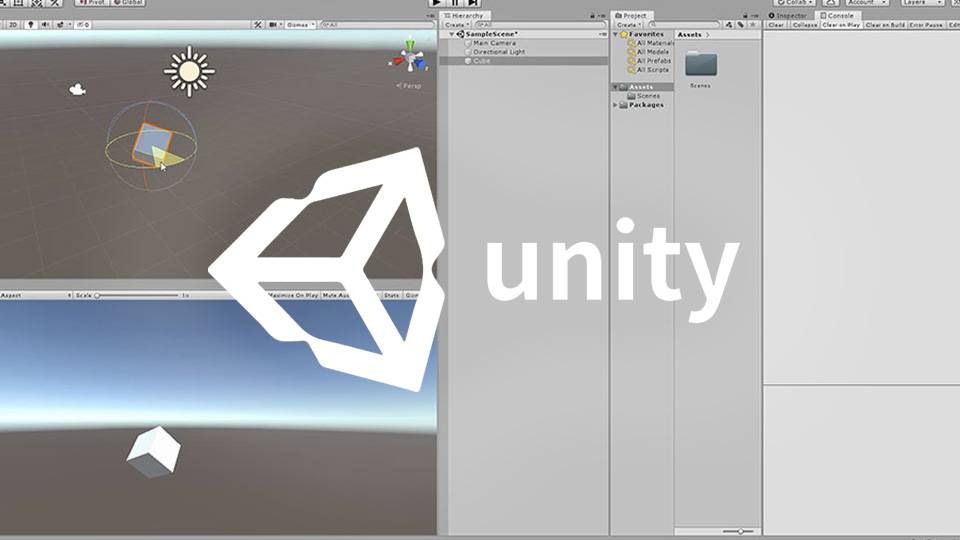Click the Step frame button

pos(473,2)
